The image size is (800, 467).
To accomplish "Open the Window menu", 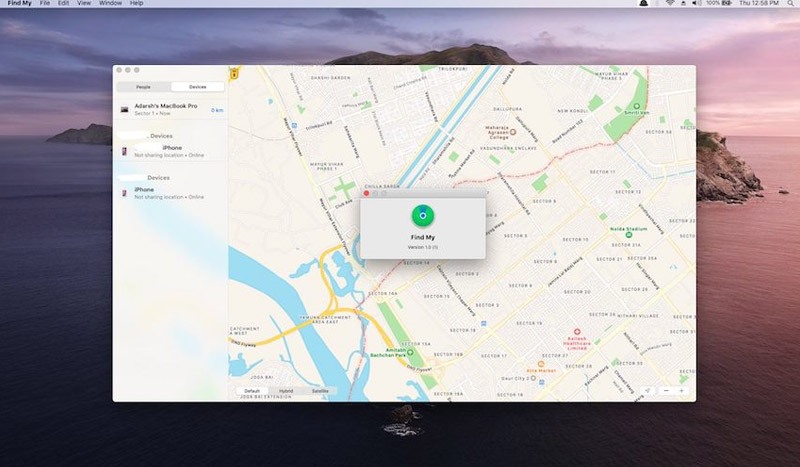I will click(x=110, y=3).
